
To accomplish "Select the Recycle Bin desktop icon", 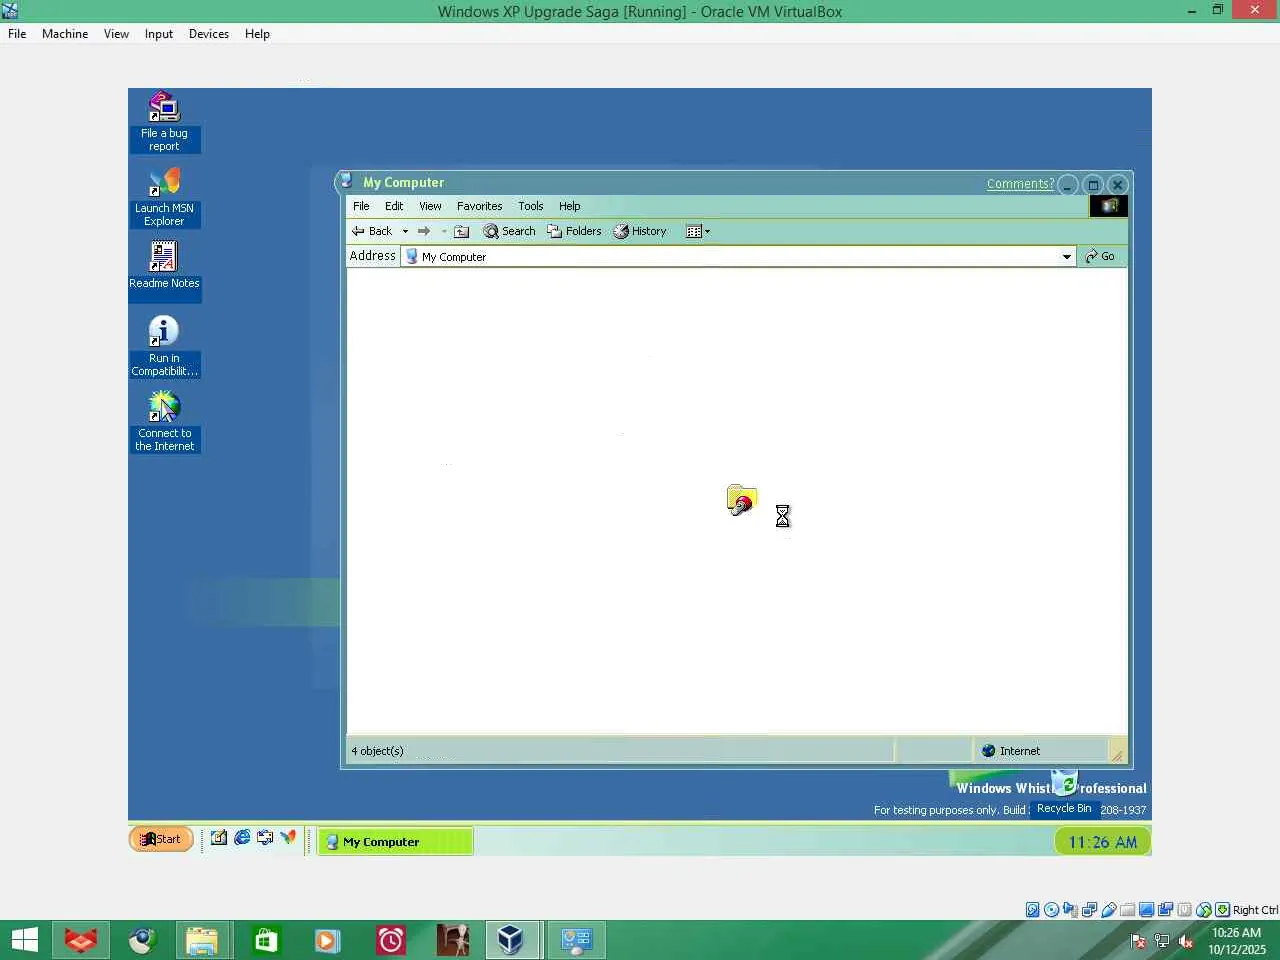I will pyautogui.click(x=1064, y=794).
